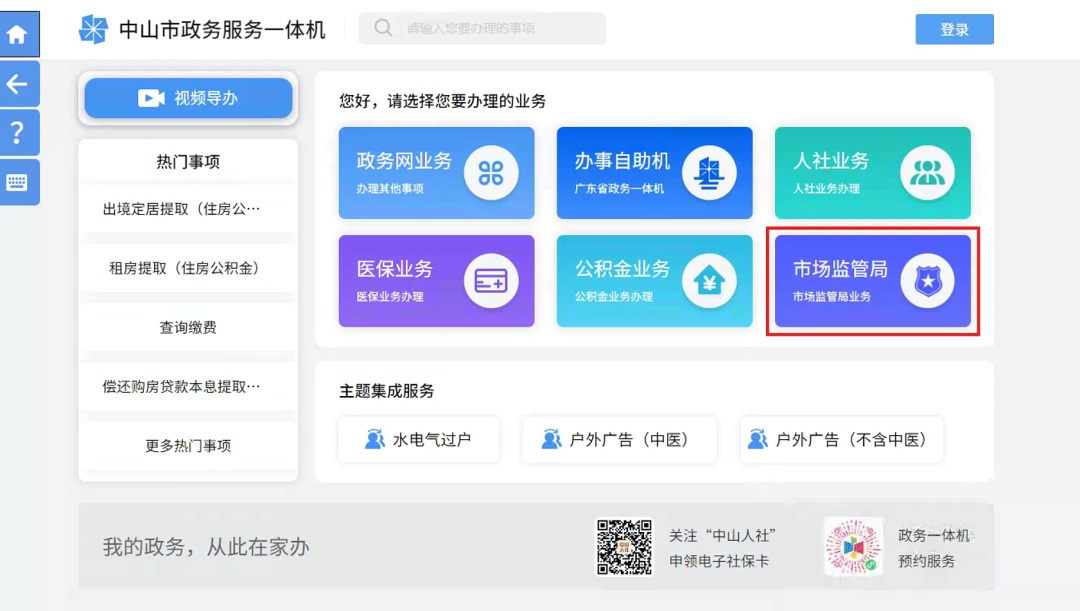Image resolution: width=1080 pixels, height=611 pixels.
Task: Open 户外广告（不含中医）service
Action: [840, 439]
